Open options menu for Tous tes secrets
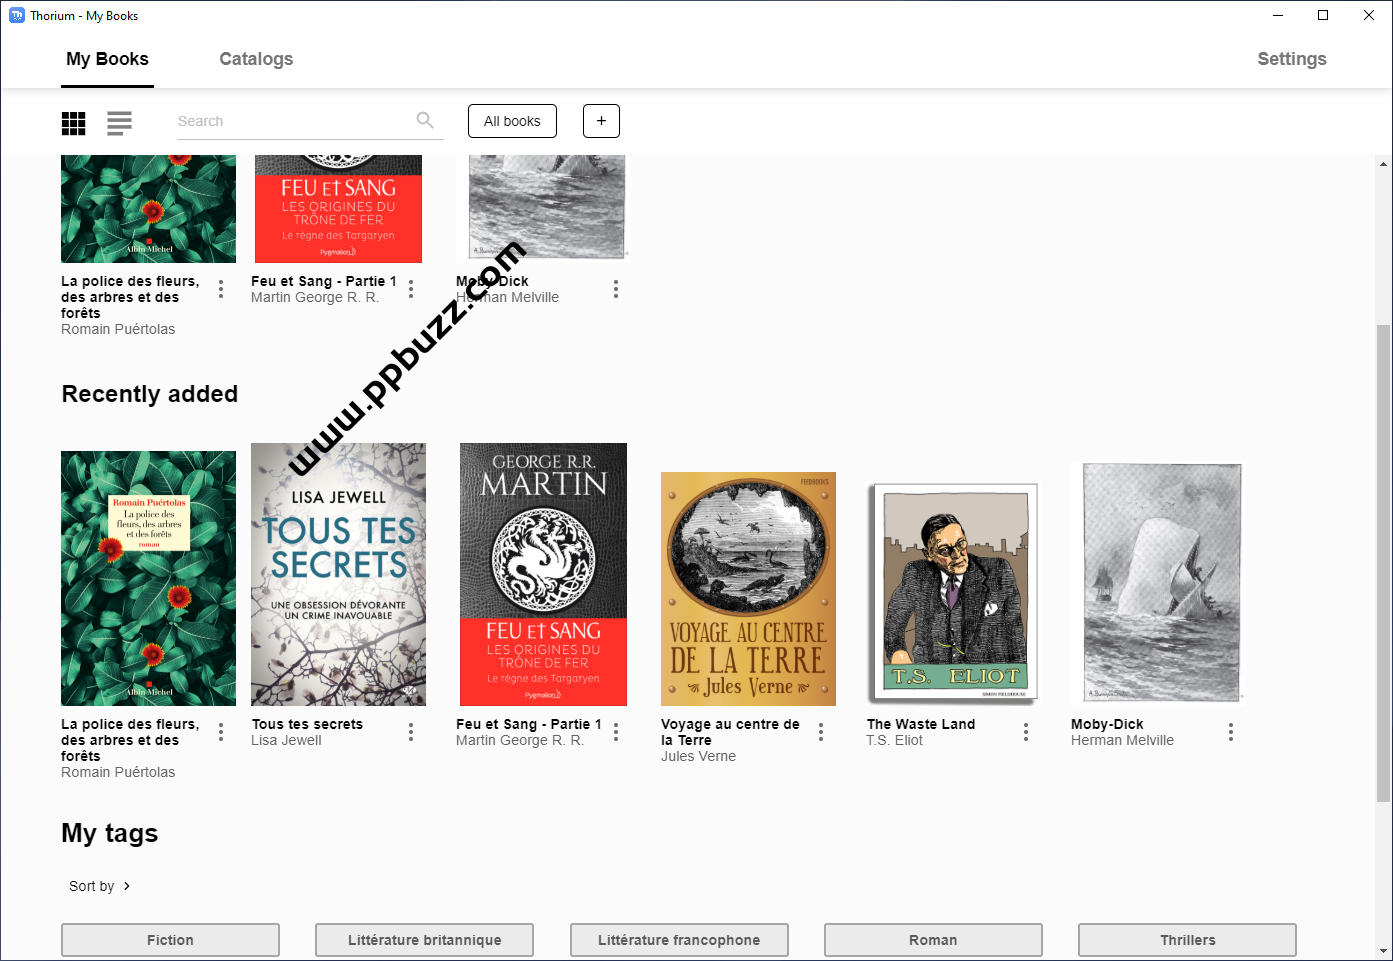The image size is (1393, 961). [411, 732]
